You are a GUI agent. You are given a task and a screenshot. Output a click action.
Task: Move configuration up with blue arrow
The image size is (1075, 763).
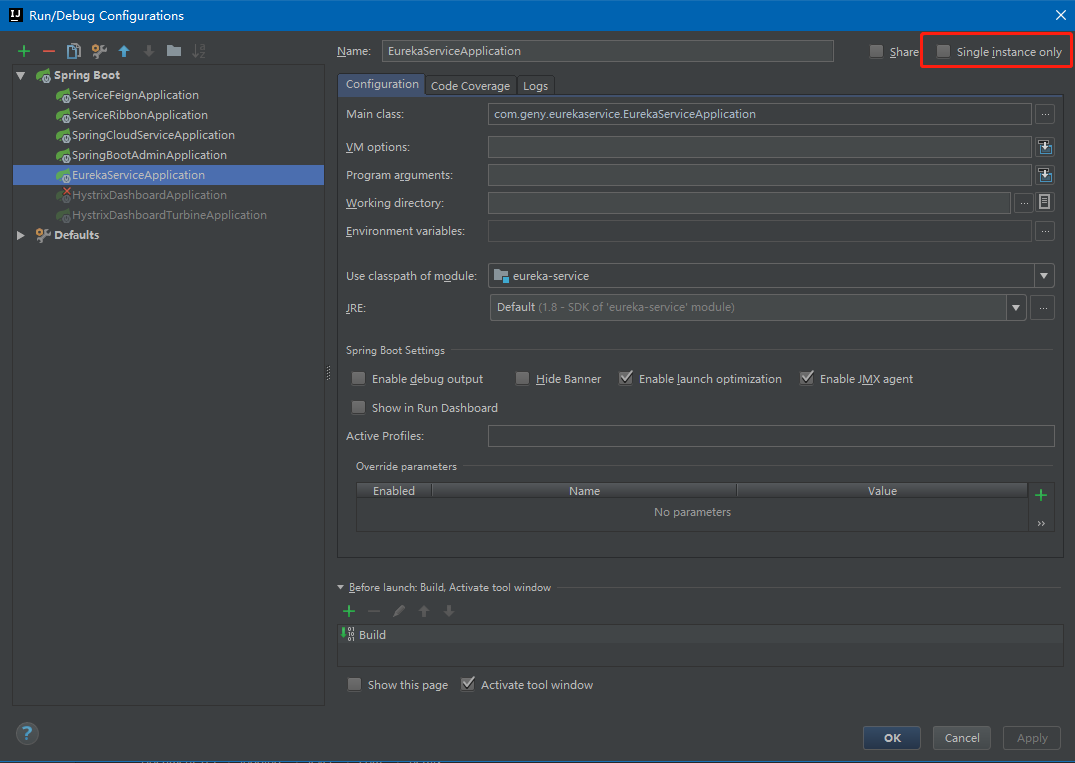[124, 51]
